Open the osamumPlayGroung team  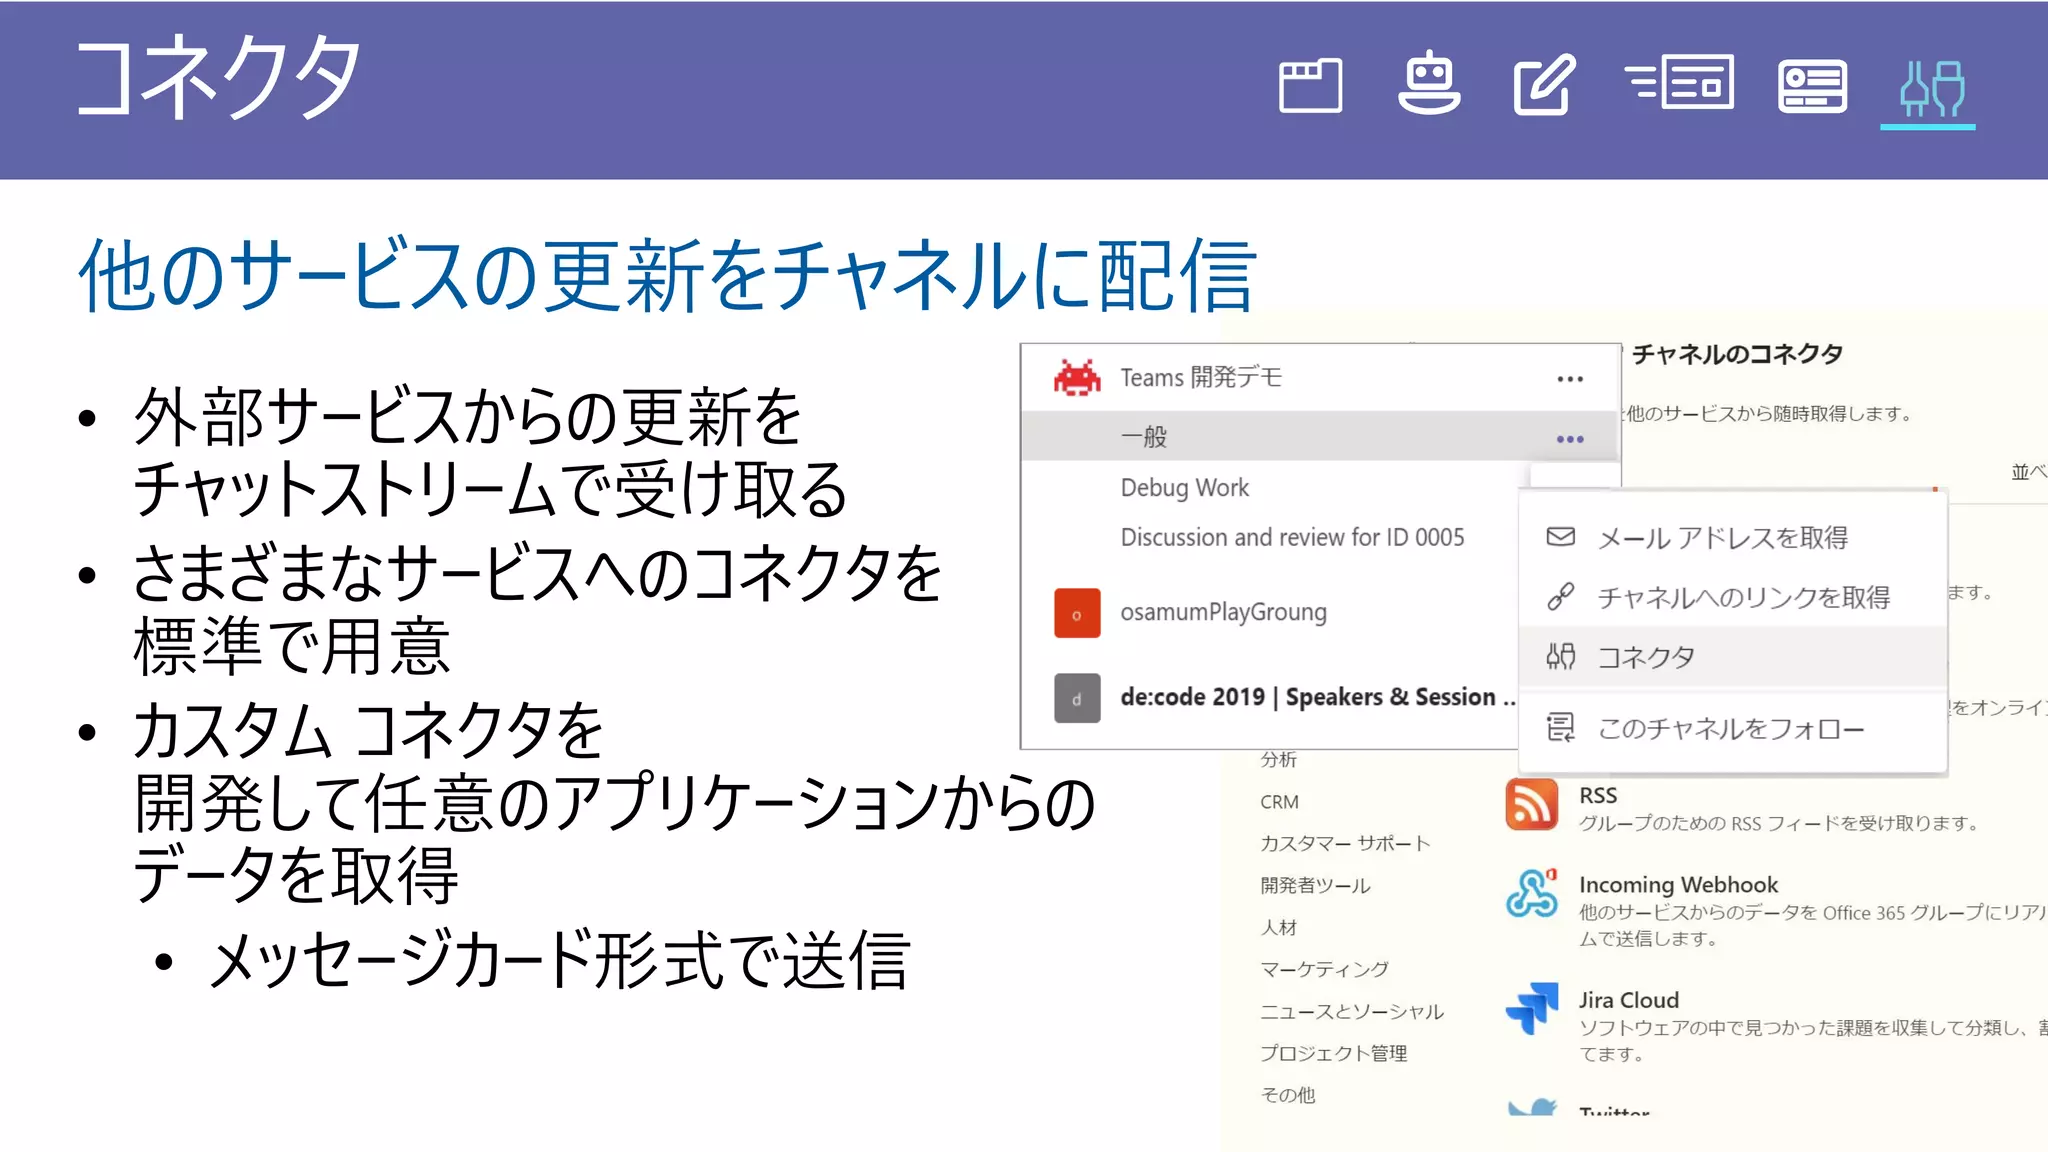point(1223,612)
